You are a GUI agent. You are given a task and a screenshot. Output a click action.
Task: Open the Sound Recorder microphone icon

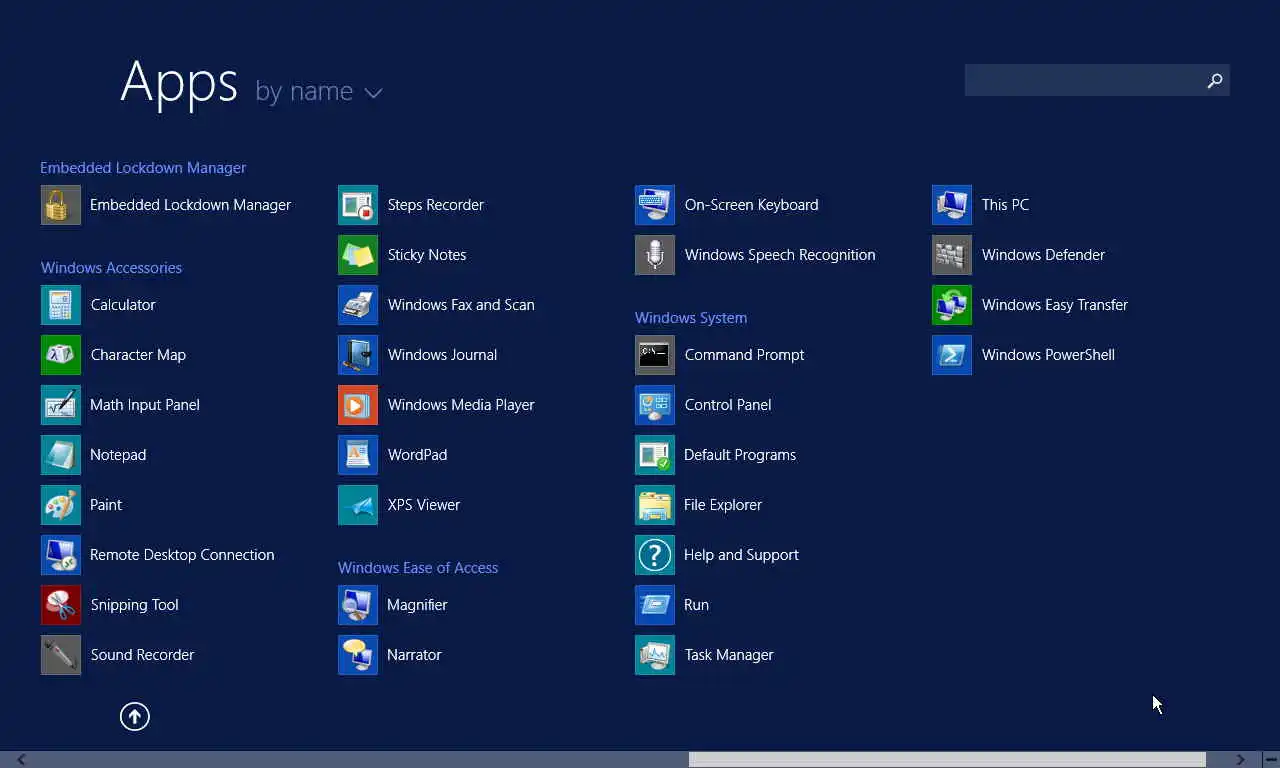pyautogui.click(x=61, y=655)
